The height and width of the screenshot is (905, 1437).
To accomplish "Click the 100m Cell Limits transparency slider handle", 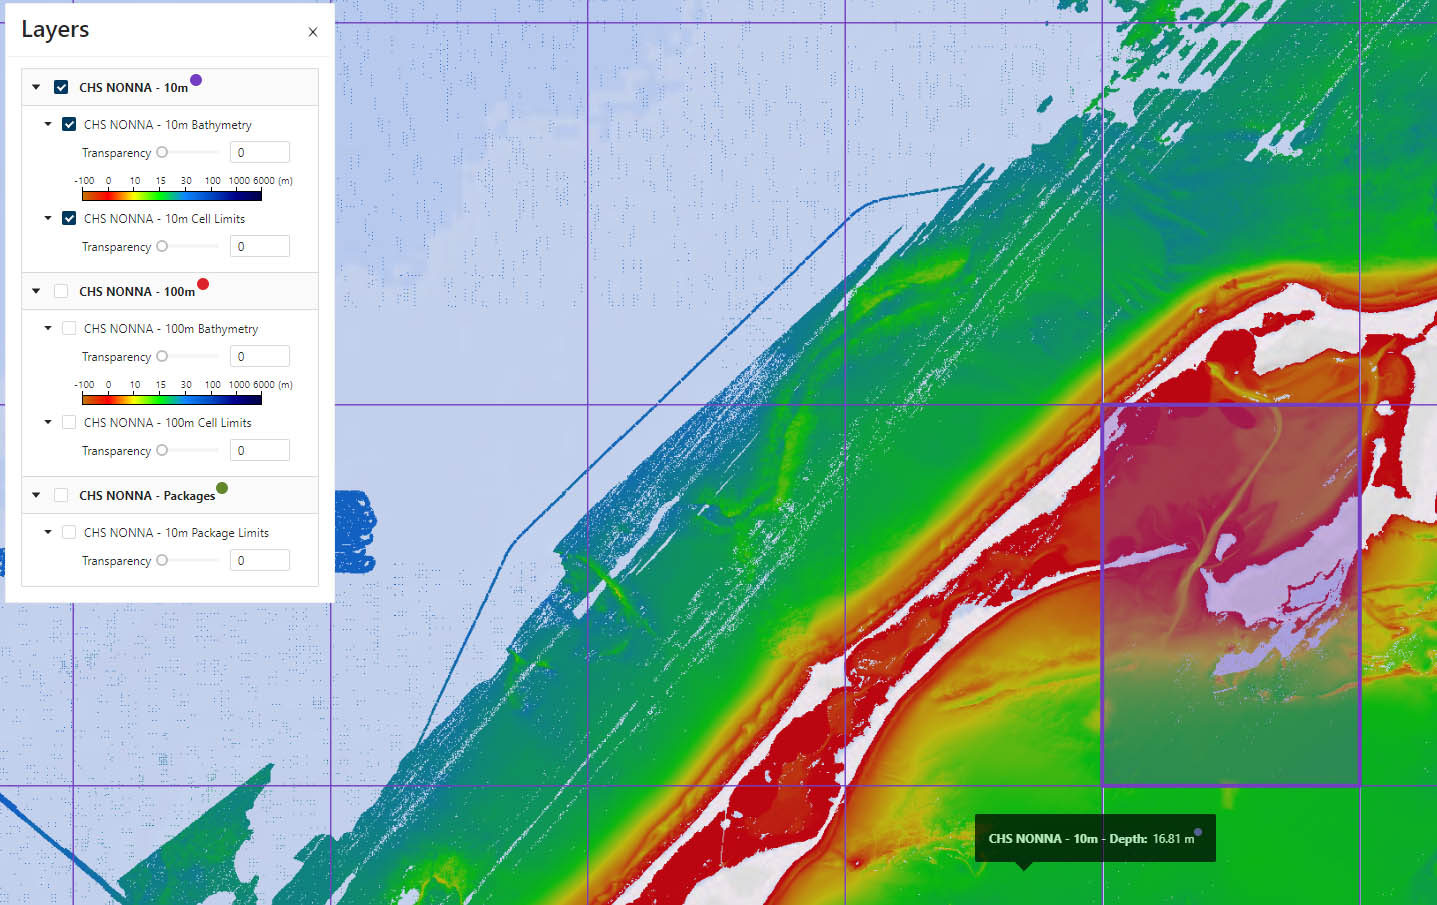I will (162, 450).
